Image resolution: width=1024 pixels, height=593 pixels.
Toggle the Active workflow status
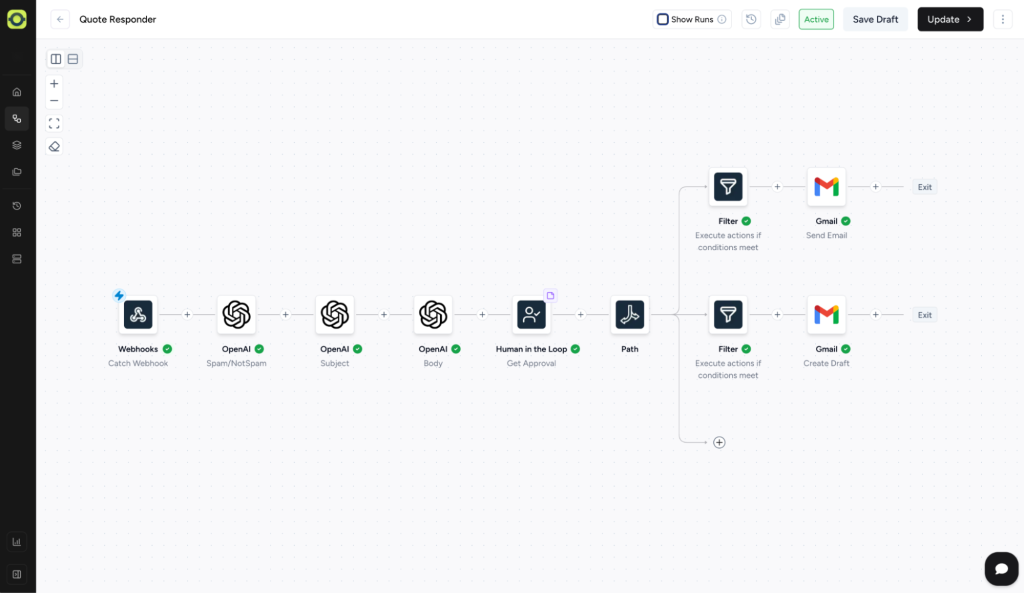(x=816, y=19)
